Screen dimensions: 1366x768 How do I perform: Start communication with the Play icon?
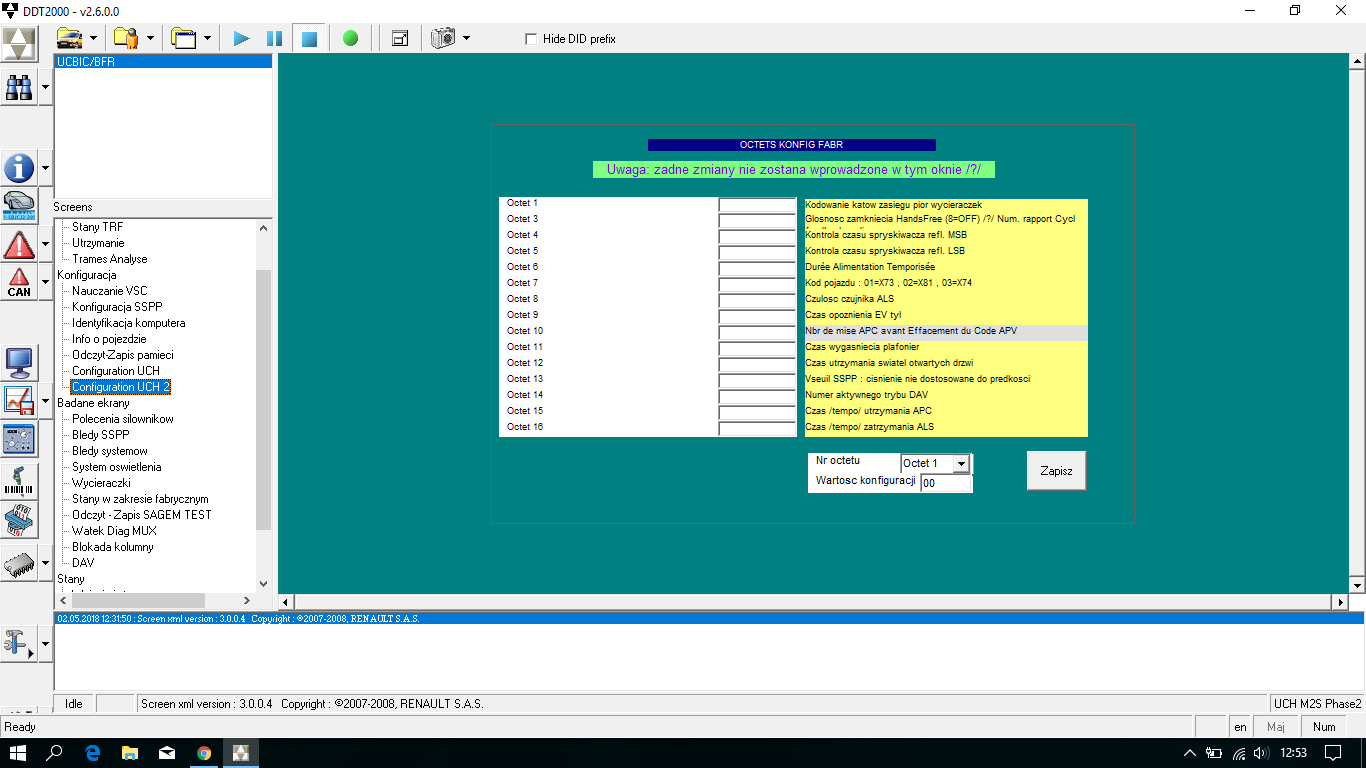241,38
